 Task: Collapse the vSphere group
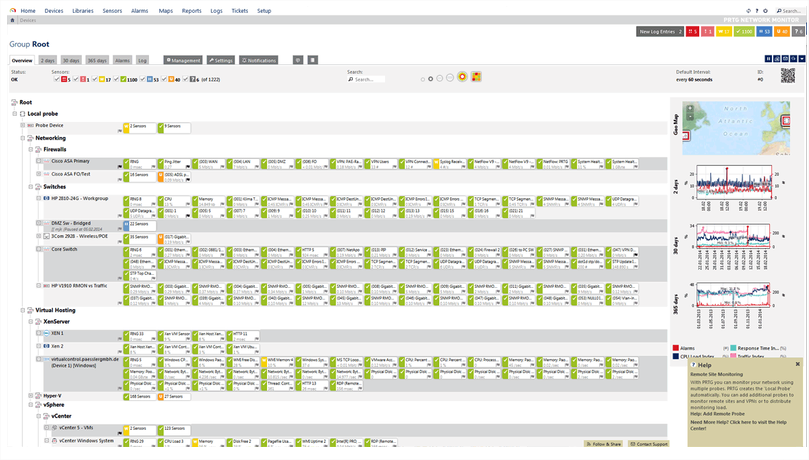pyautogui.click(x=30, y=405)
